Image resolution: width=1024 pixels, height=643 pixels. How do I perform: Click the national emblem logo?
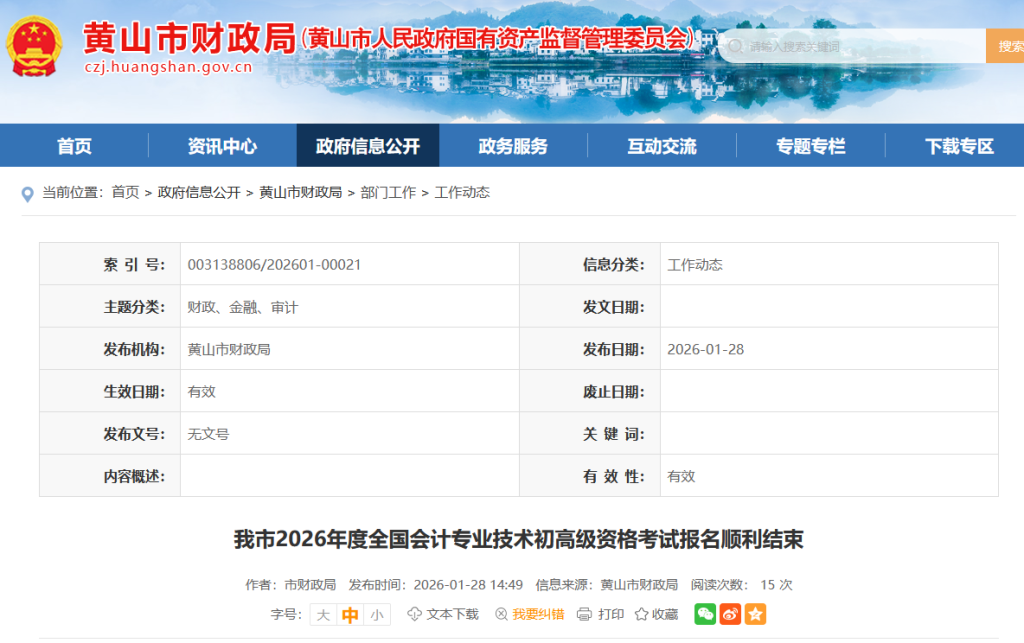(35, 47)
